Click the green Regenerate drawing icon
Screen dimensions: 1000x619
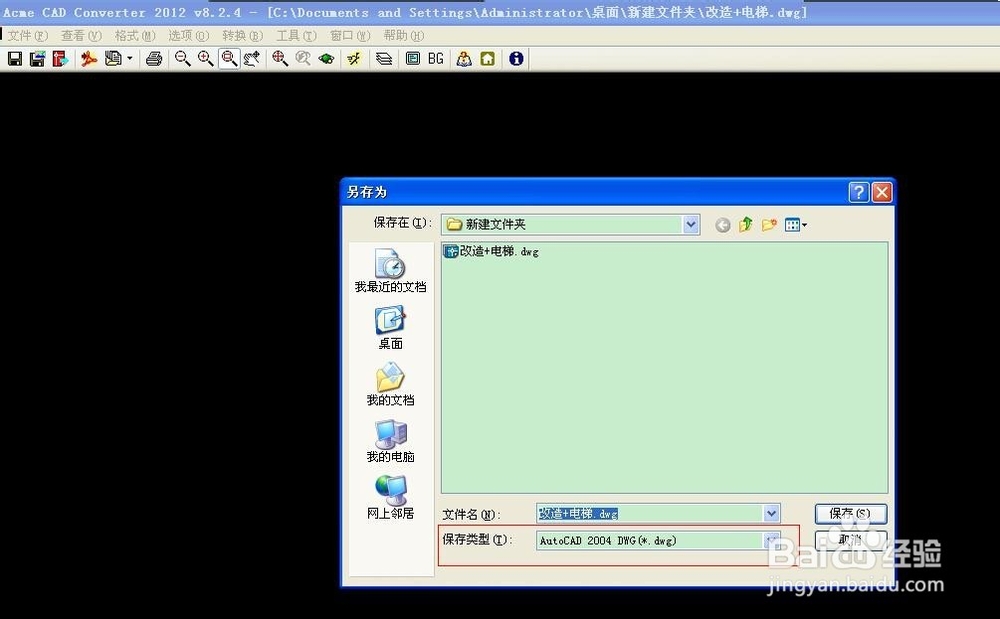(x=327, y=59)
